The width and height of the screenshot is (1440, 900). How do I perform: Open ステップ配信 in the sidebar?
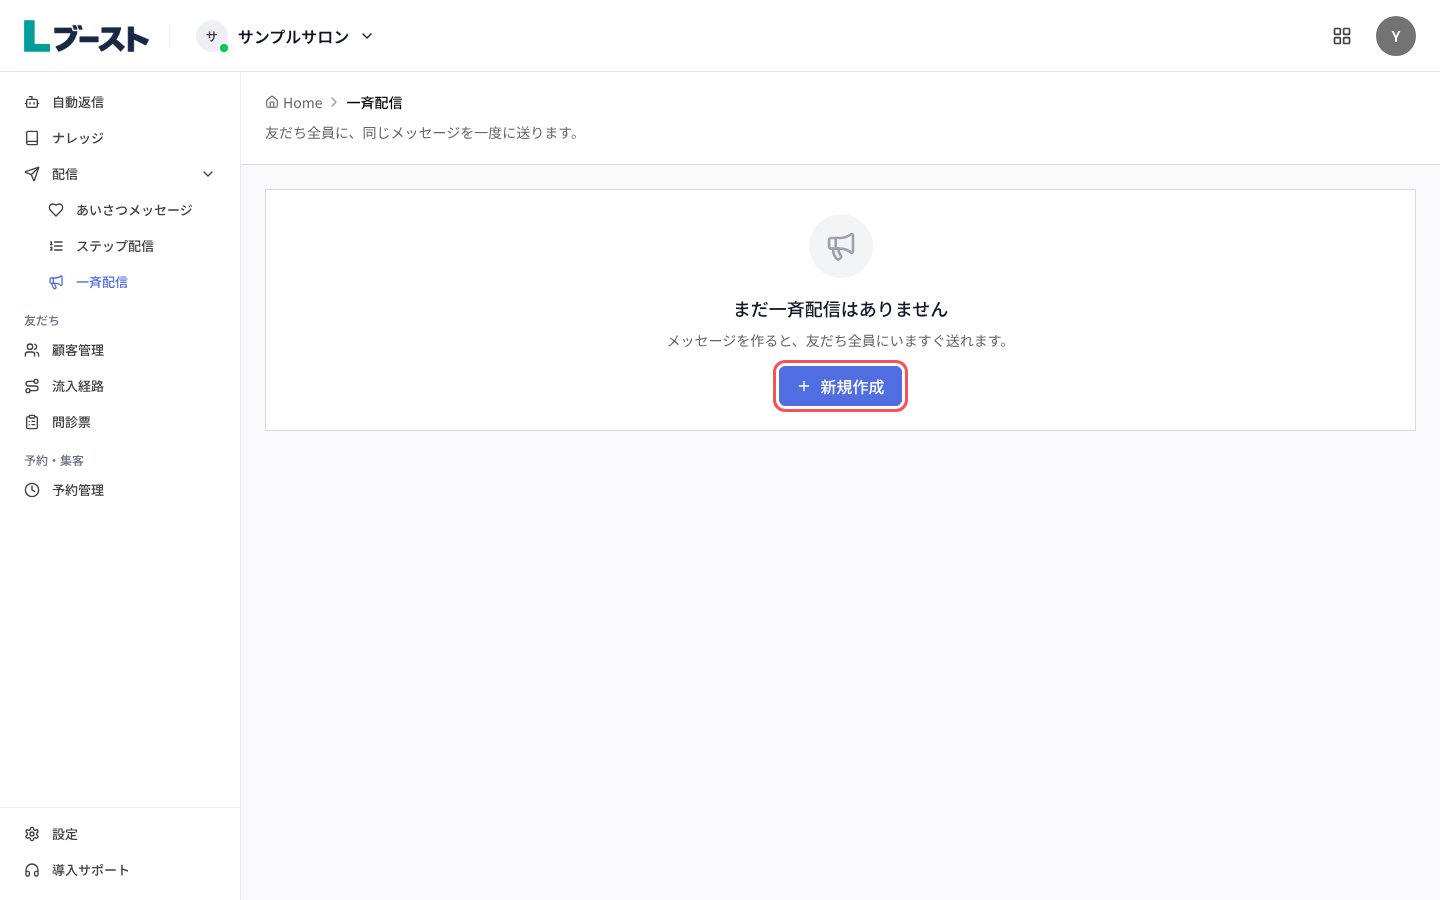(132, 246)
